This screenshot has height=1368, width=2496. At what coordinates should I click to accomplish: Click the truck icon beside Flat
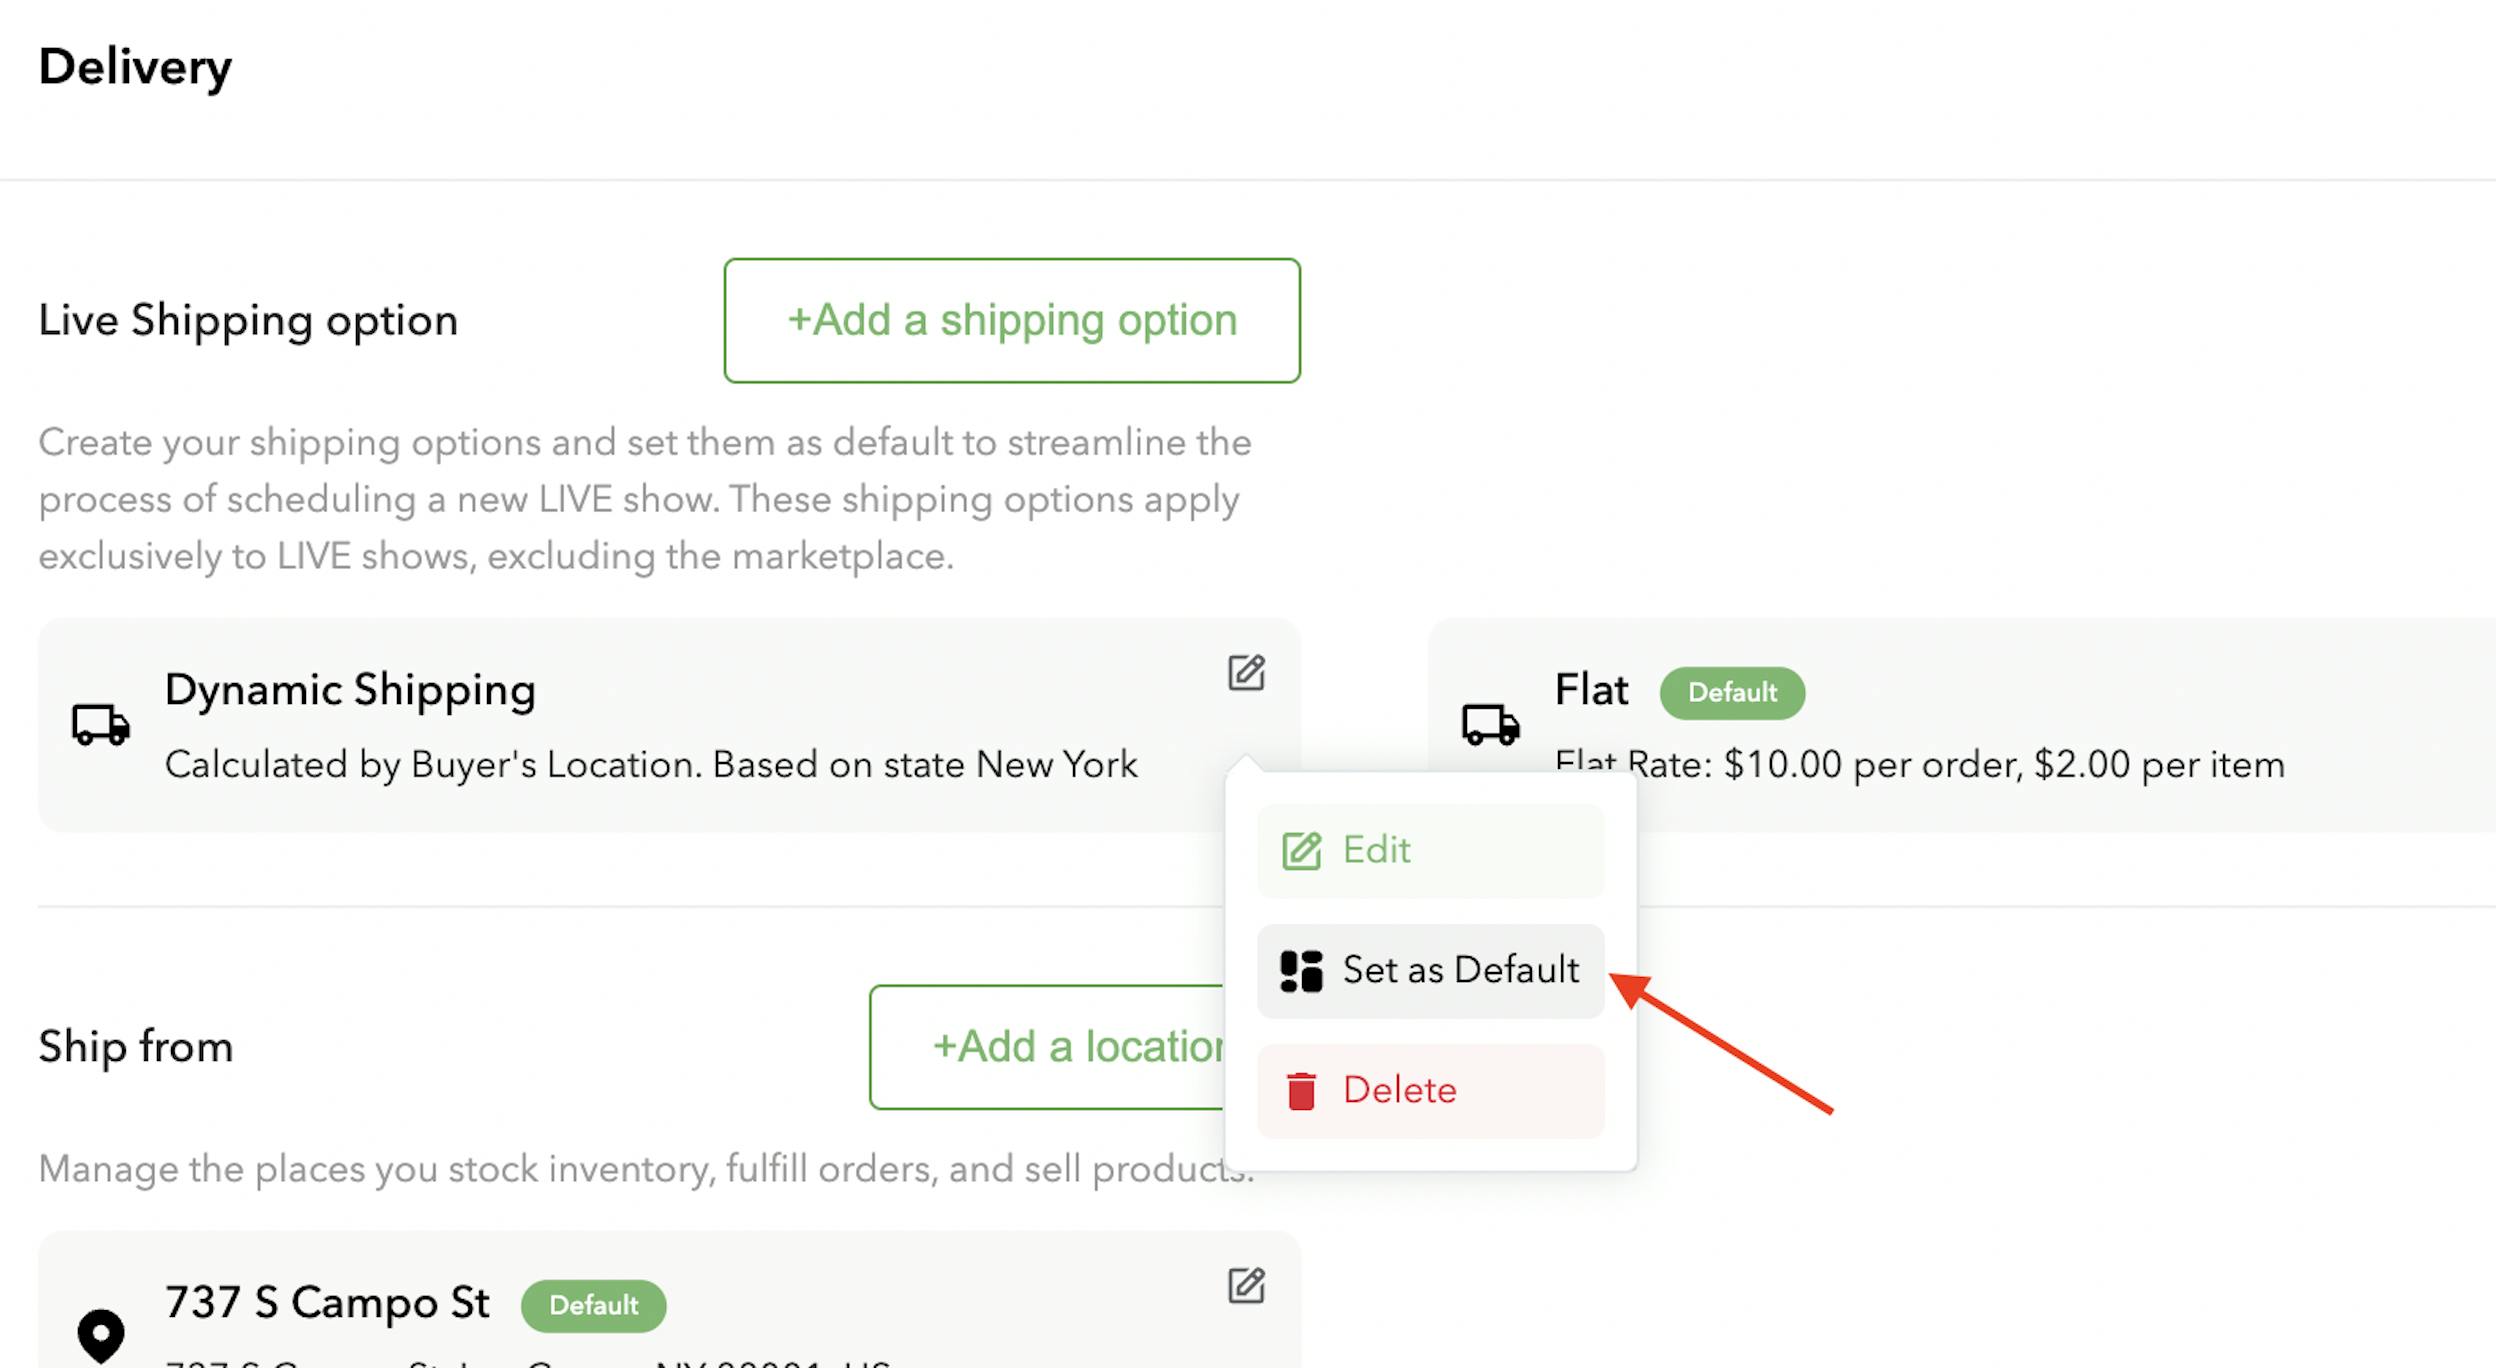point(1491,725)
